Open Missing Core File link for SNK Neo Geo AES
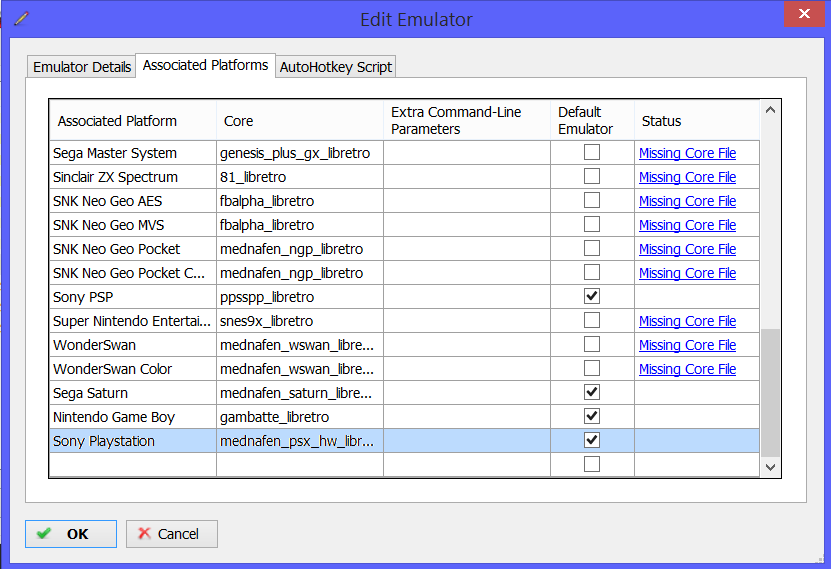This screenshot has height=569, width=831. (687, 201)
